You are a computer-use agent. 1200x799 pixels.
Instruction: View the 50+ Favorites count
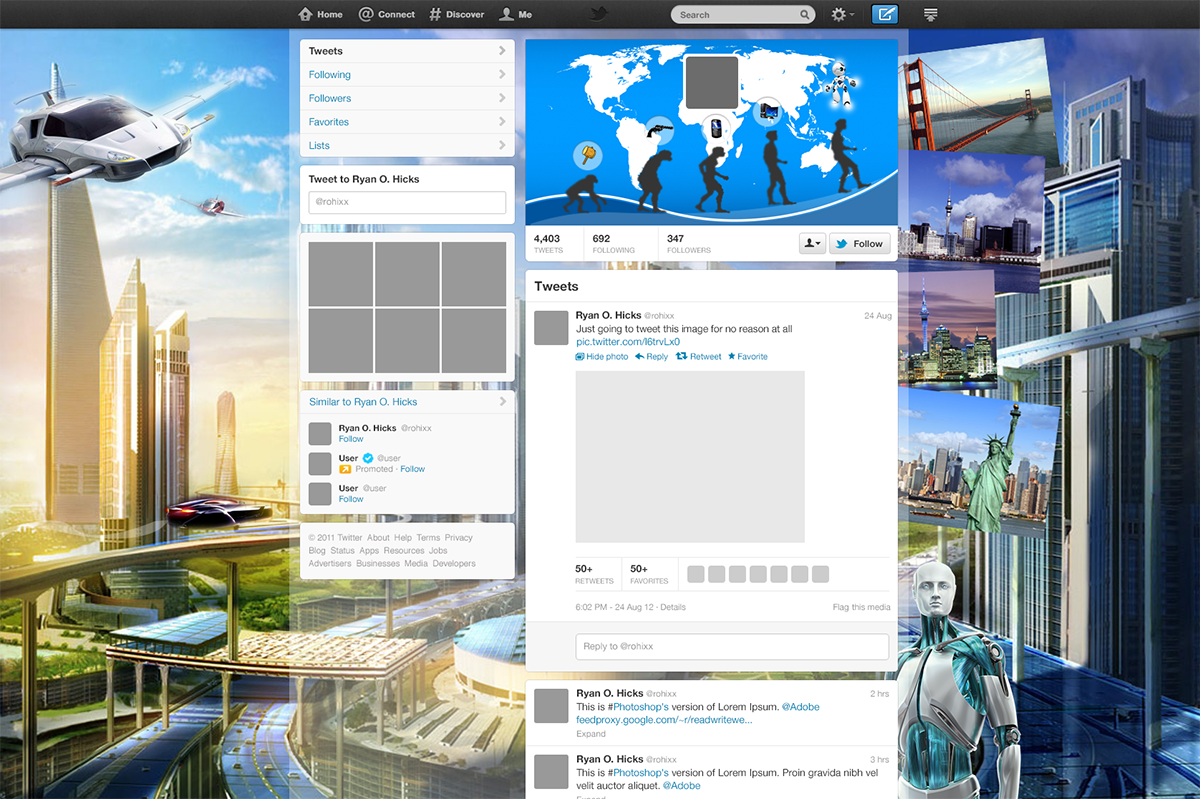[649, 574]
